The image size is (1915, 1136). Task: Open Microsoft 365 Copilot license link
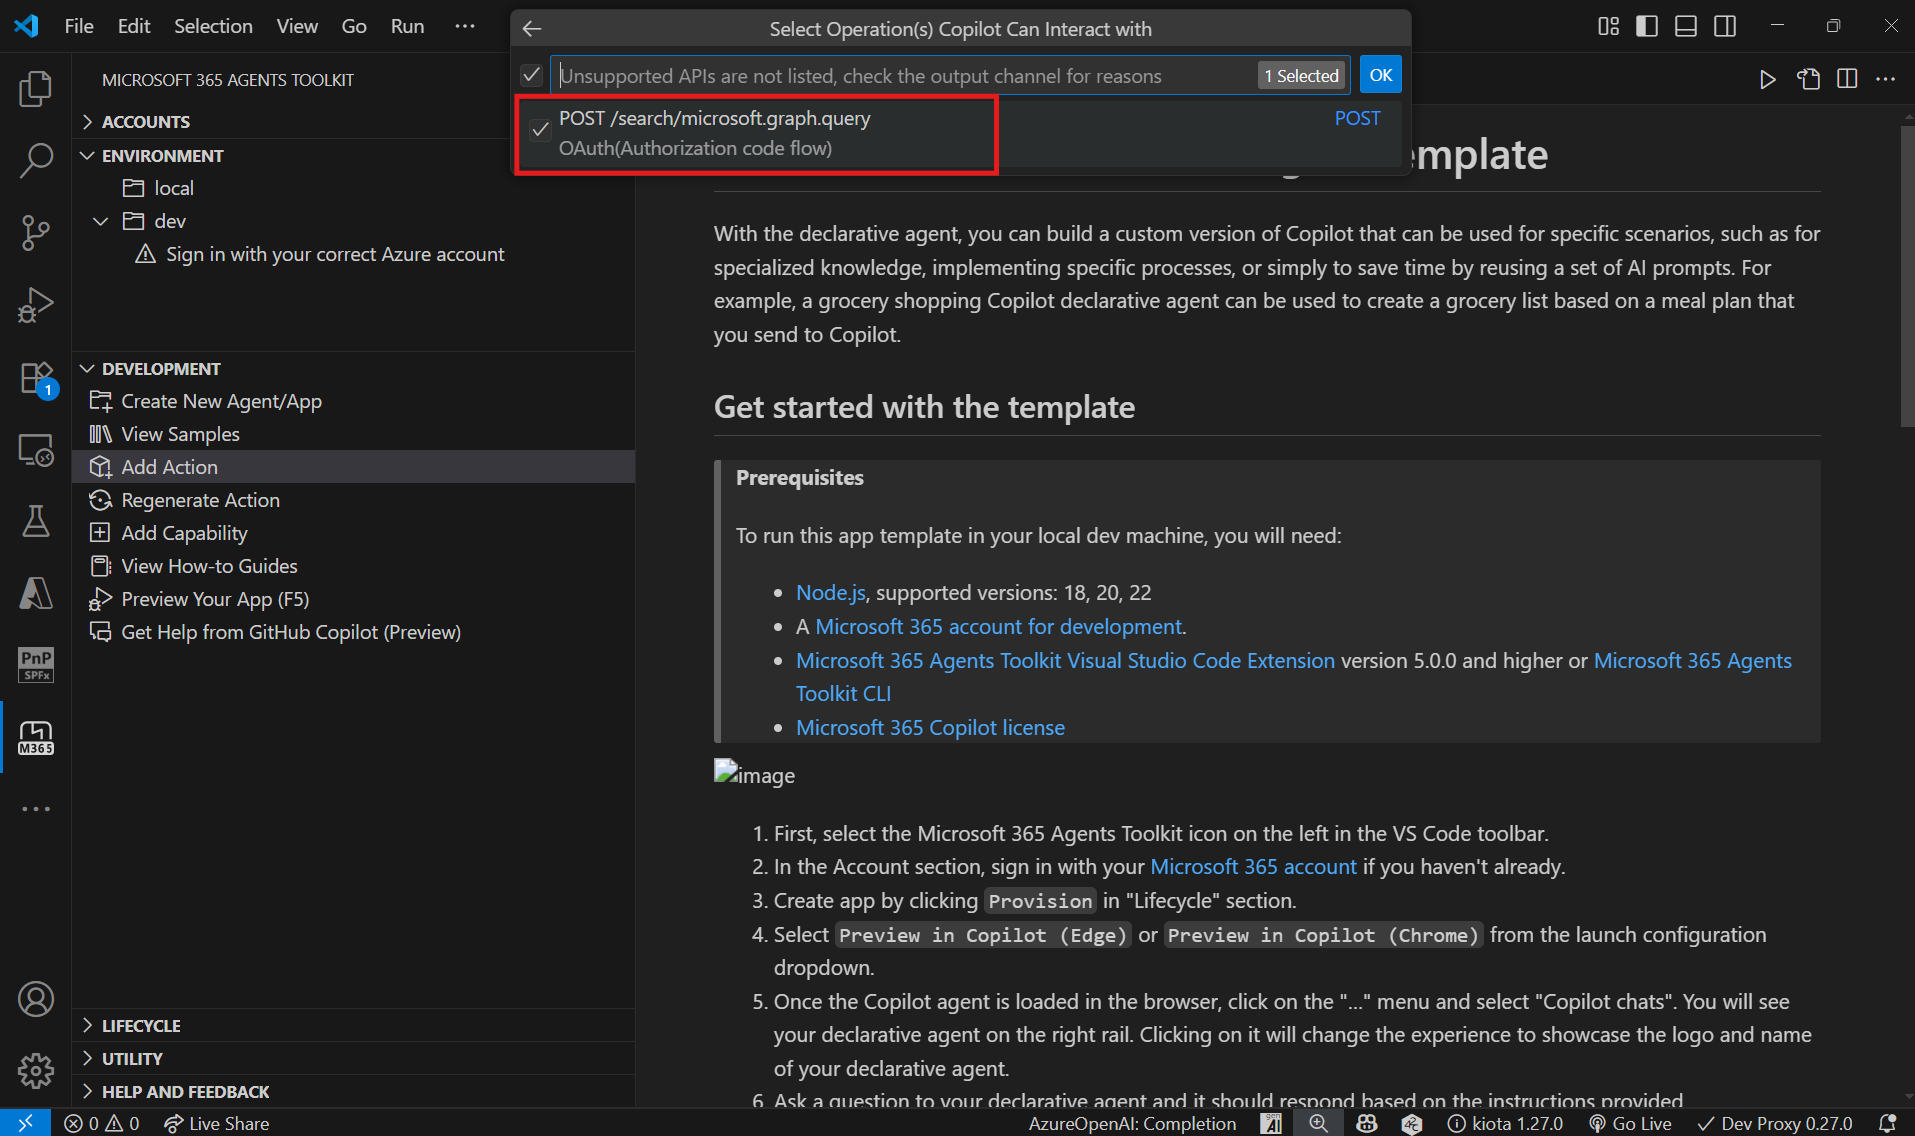point(930,727)
